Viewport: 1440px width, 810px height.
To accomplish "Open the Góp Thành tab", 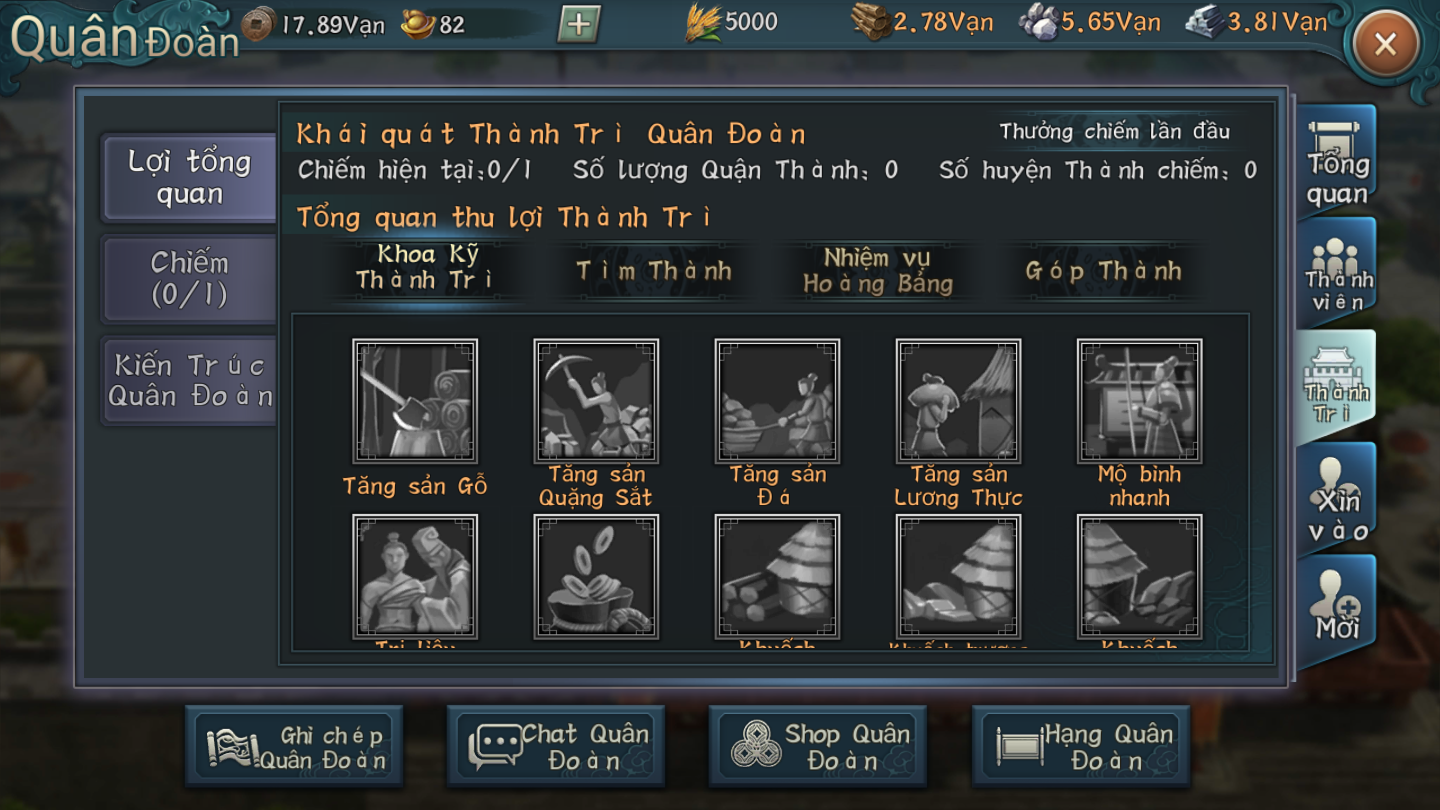I will (1103, 271).
